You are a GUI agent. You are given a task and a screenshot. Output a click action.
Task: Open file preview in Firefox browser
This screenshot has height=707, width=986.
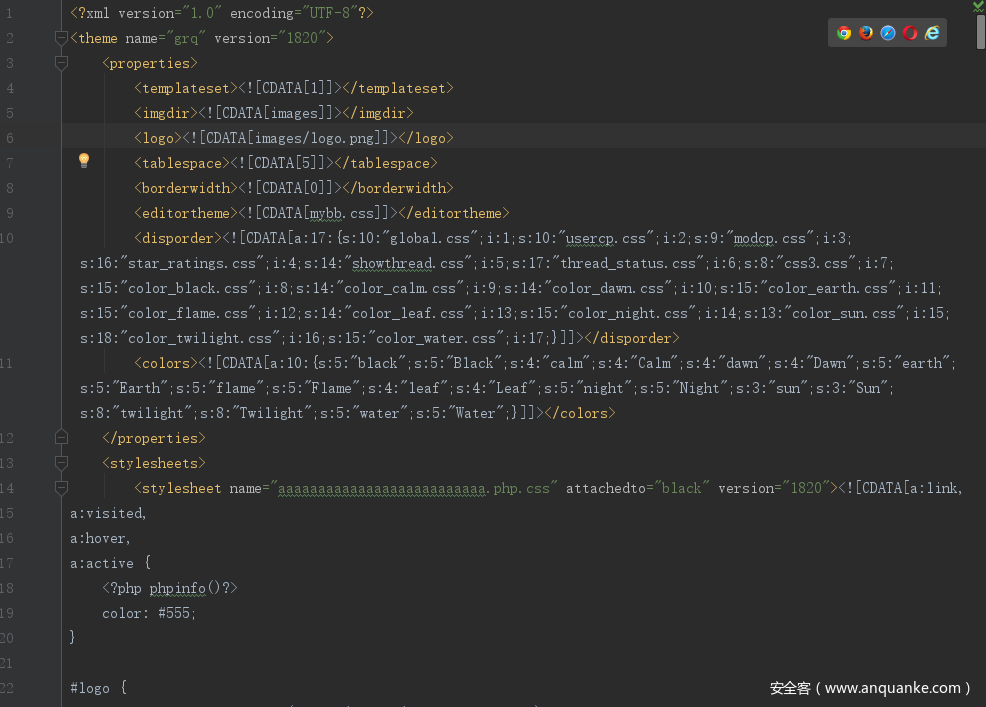point(866,33)
